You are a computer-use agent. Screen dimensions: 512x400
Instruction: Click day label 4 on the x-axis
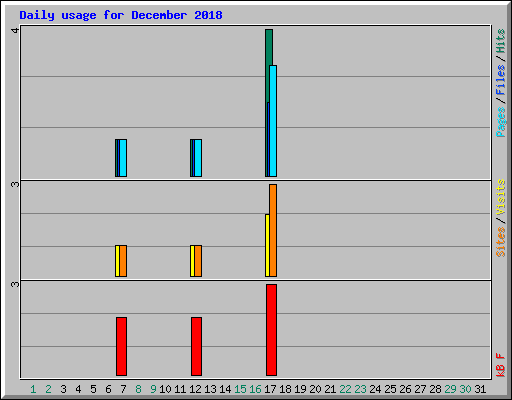tap(78, 389)
